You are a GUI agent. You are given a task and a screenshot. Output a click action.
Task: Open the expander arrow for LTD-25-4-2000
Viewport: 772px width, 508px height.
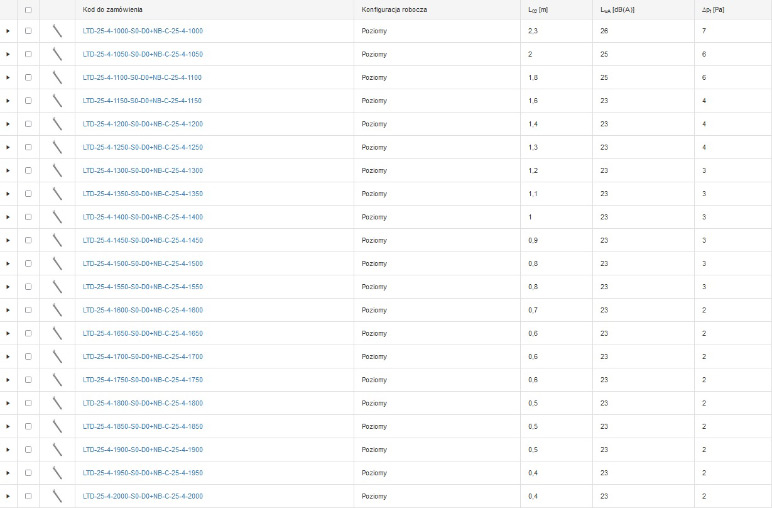coord(8,496)
